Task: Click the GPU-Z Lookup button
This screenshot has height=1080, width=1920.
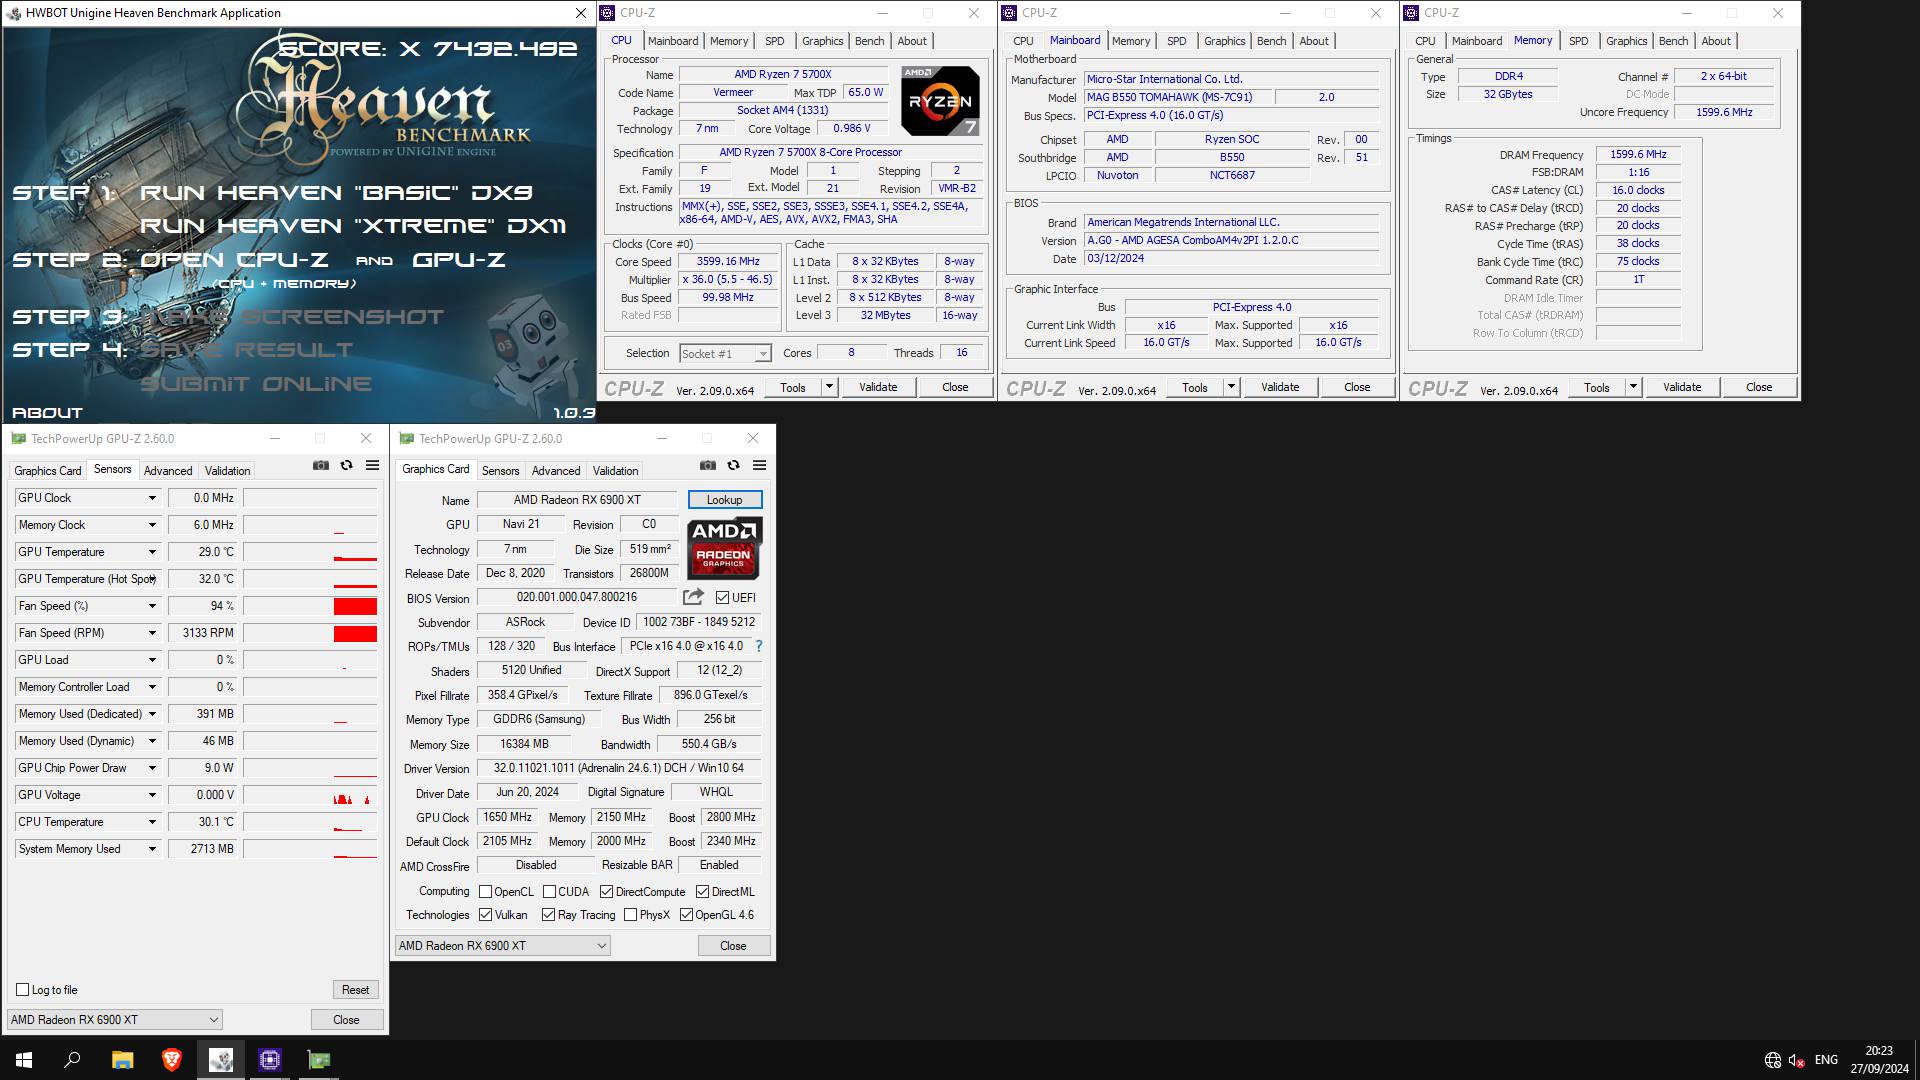Action: point(724,500)
